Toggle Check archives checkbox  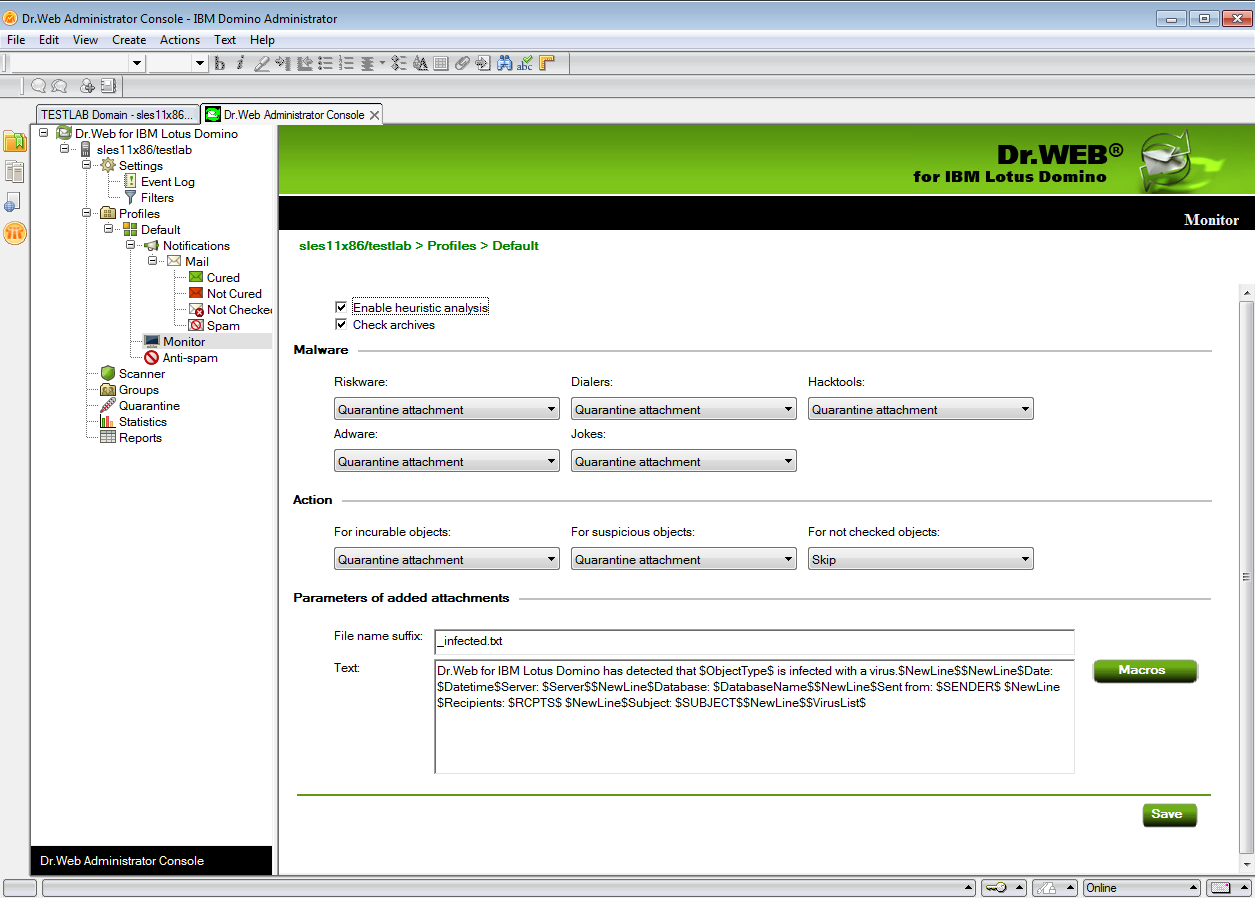[341, 325]
